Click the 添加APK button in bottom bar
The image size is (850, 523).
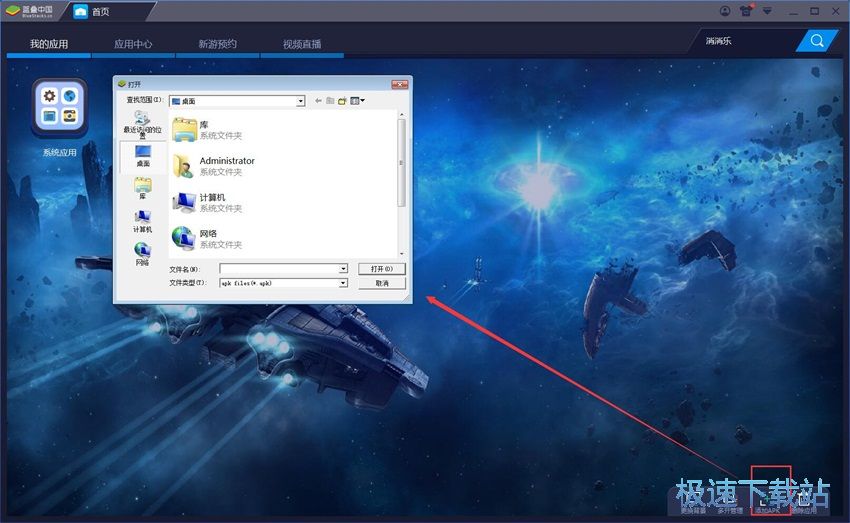click(x=767, y=505)
